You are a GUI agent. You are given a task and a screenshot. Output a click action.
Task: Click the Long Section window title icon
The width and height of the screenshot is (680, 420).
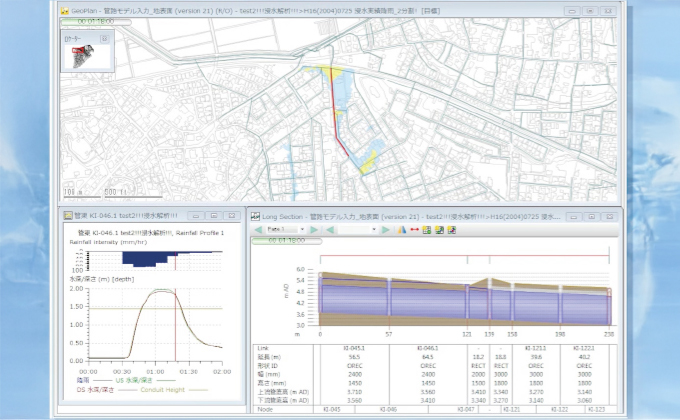tap(255, 215)
